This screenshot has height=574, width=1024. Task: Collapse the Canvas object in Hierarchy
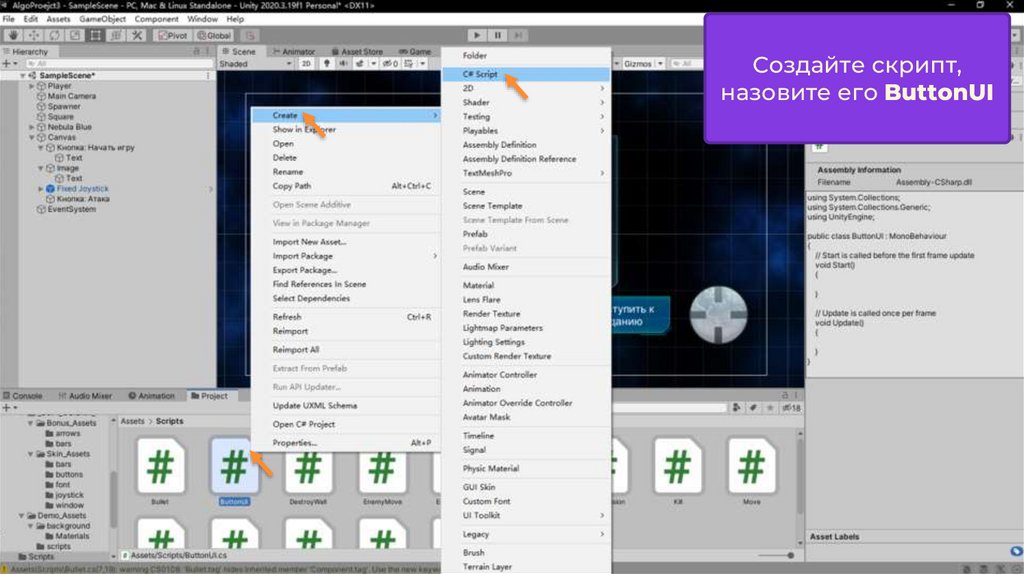point(31,138)
